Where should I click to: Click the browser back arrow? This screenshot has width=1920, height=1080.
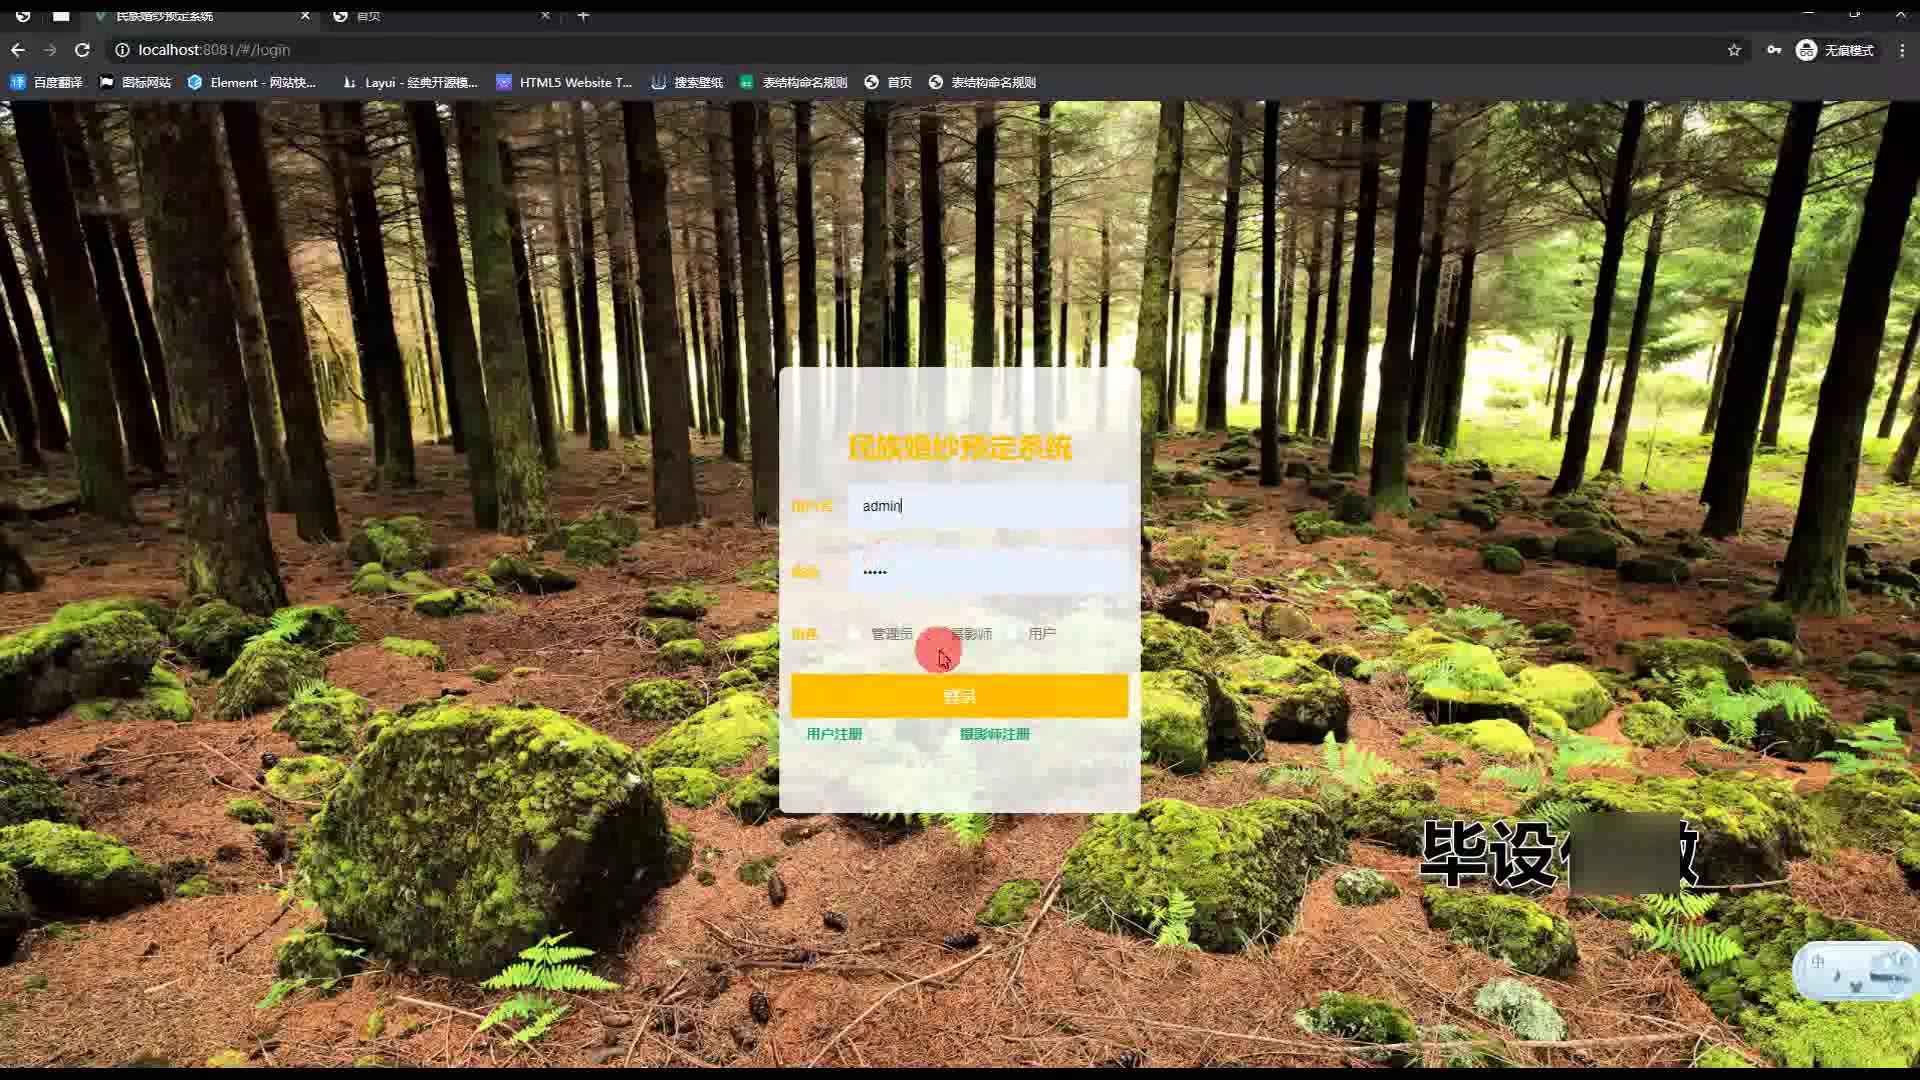coord(18,50)
